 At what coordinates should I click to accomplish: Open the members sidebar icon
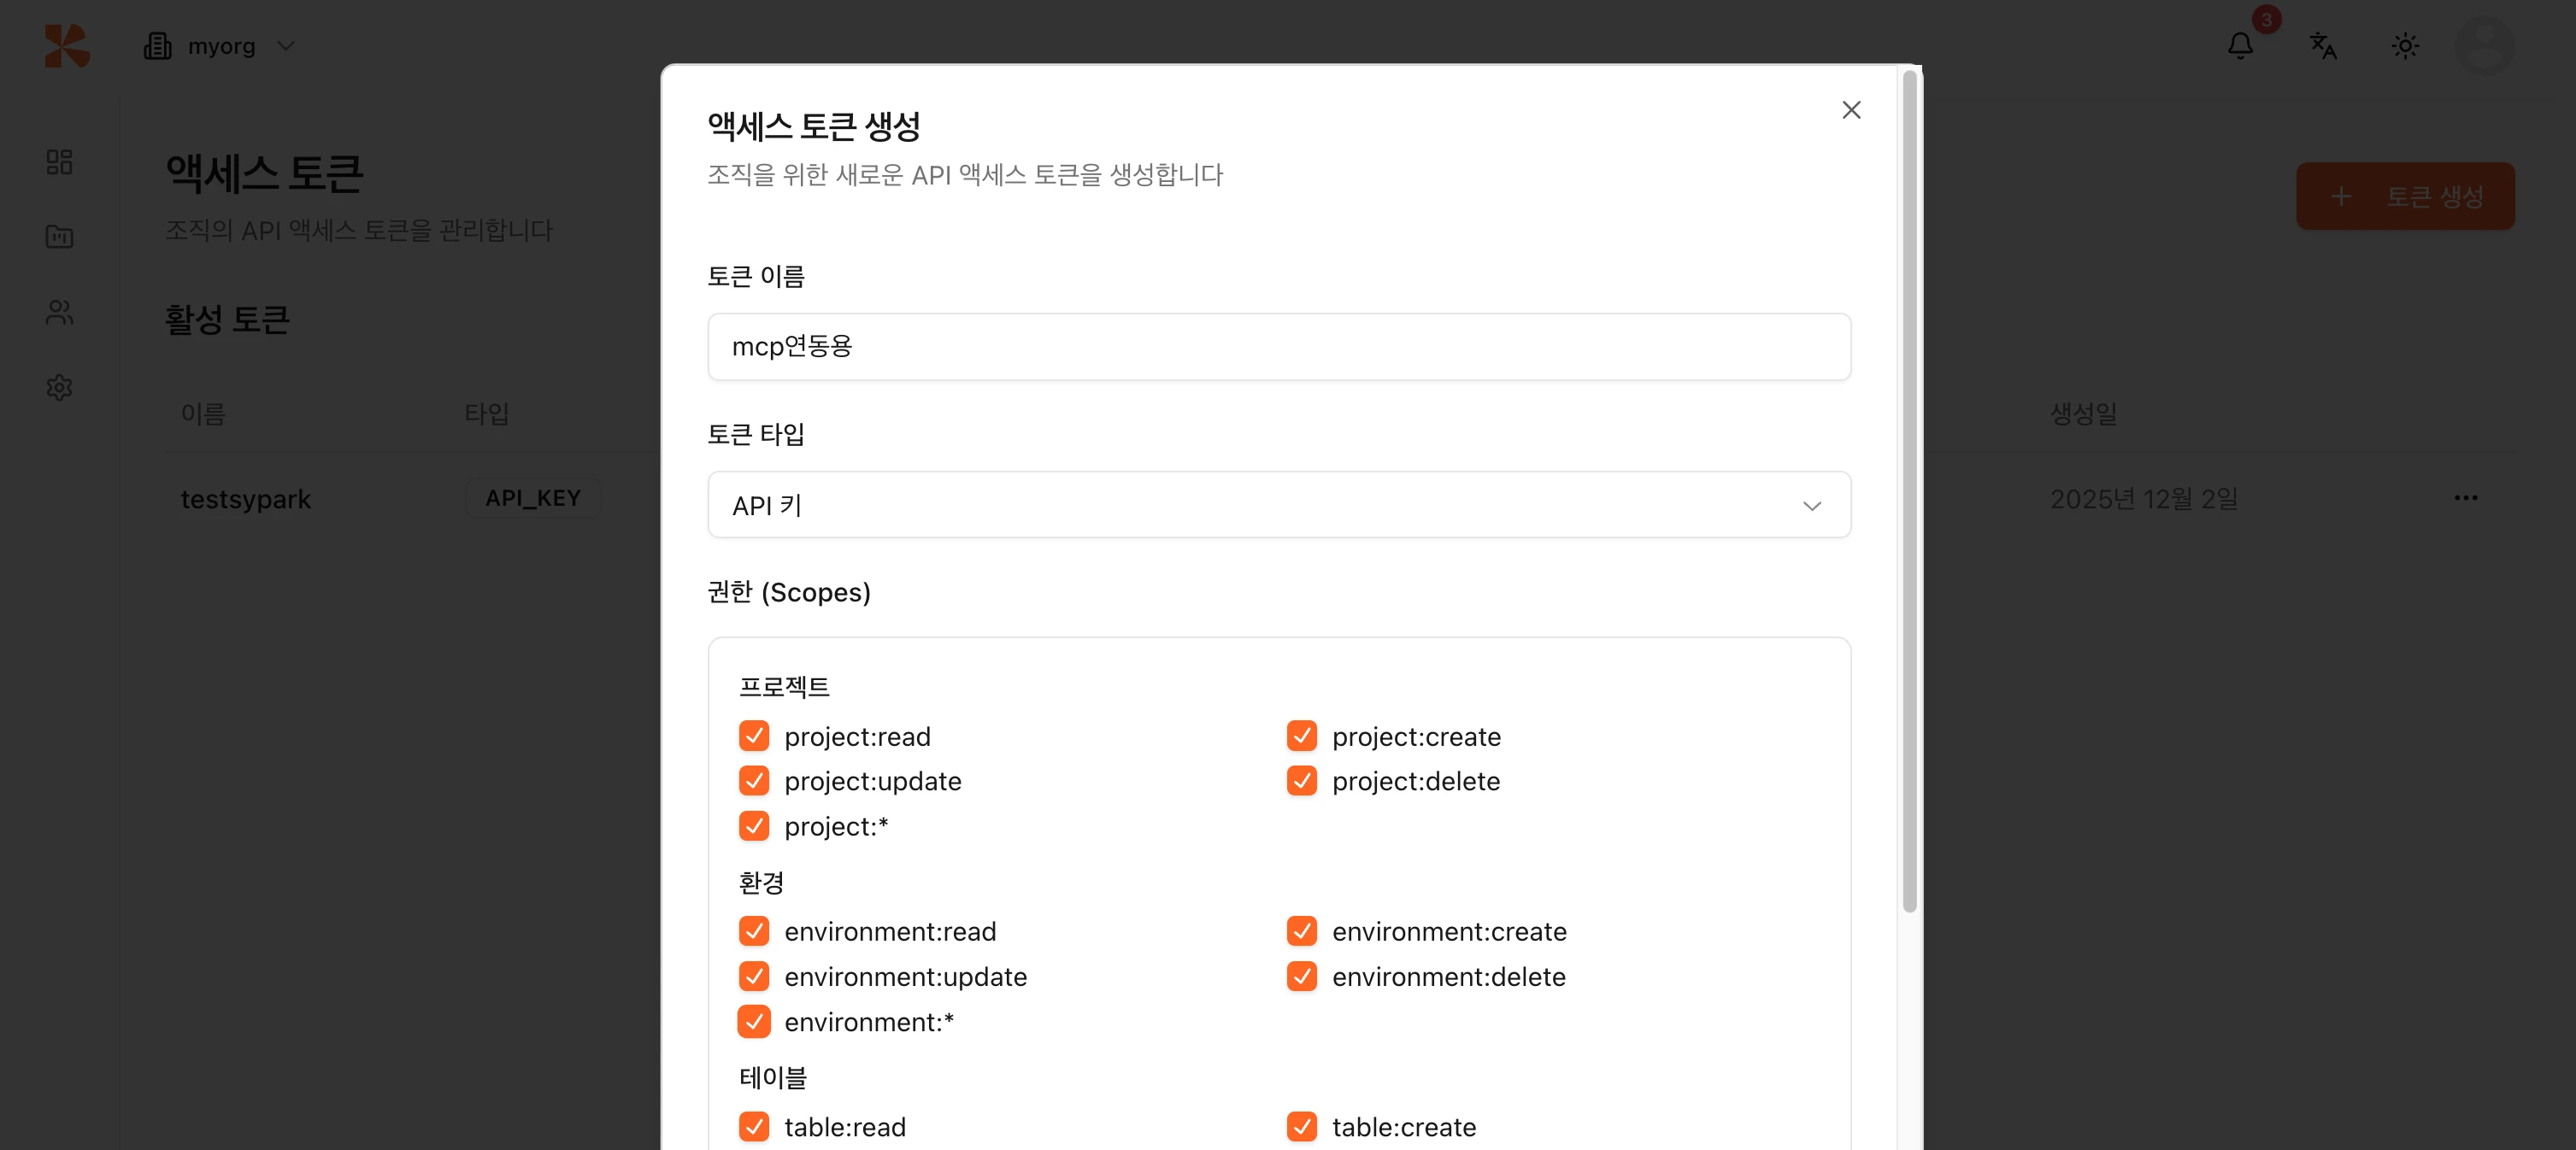point(60,312)
